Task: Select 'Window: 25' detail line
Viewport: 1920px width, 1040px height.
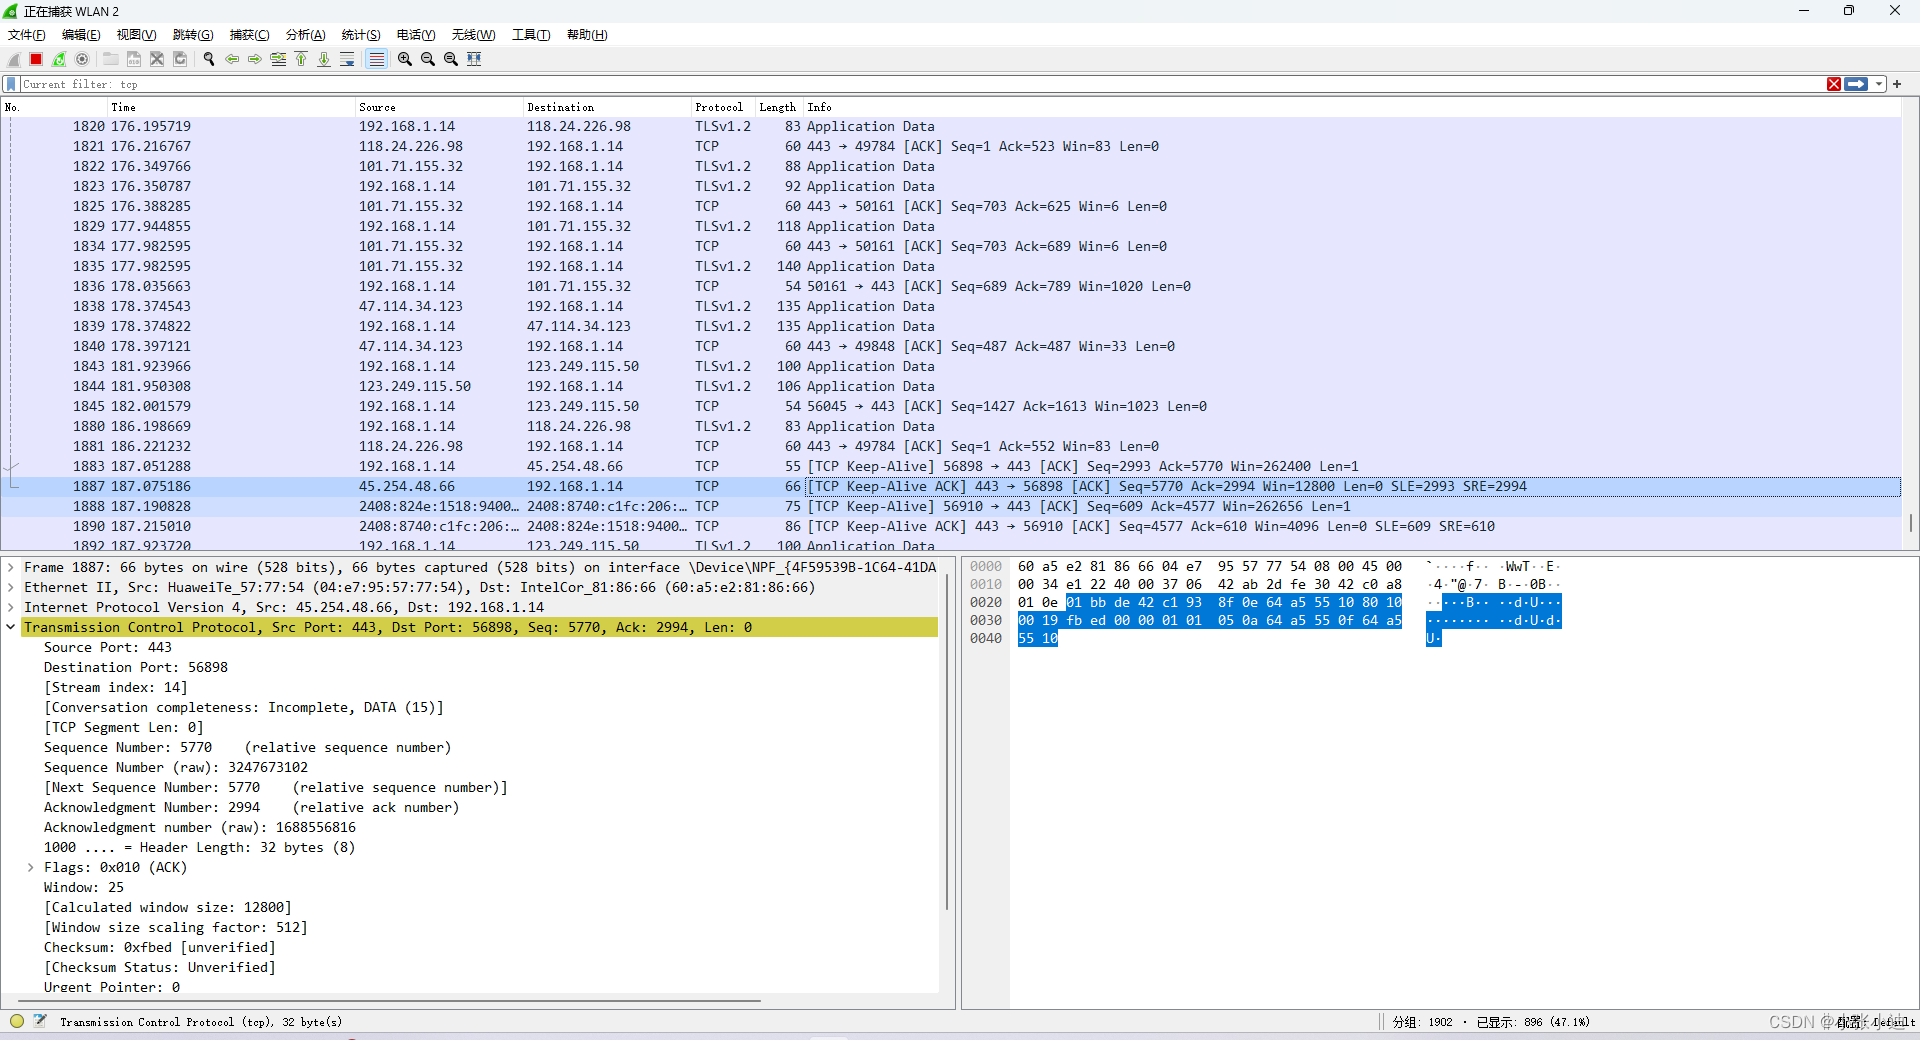Action: [x=84, y=888]
